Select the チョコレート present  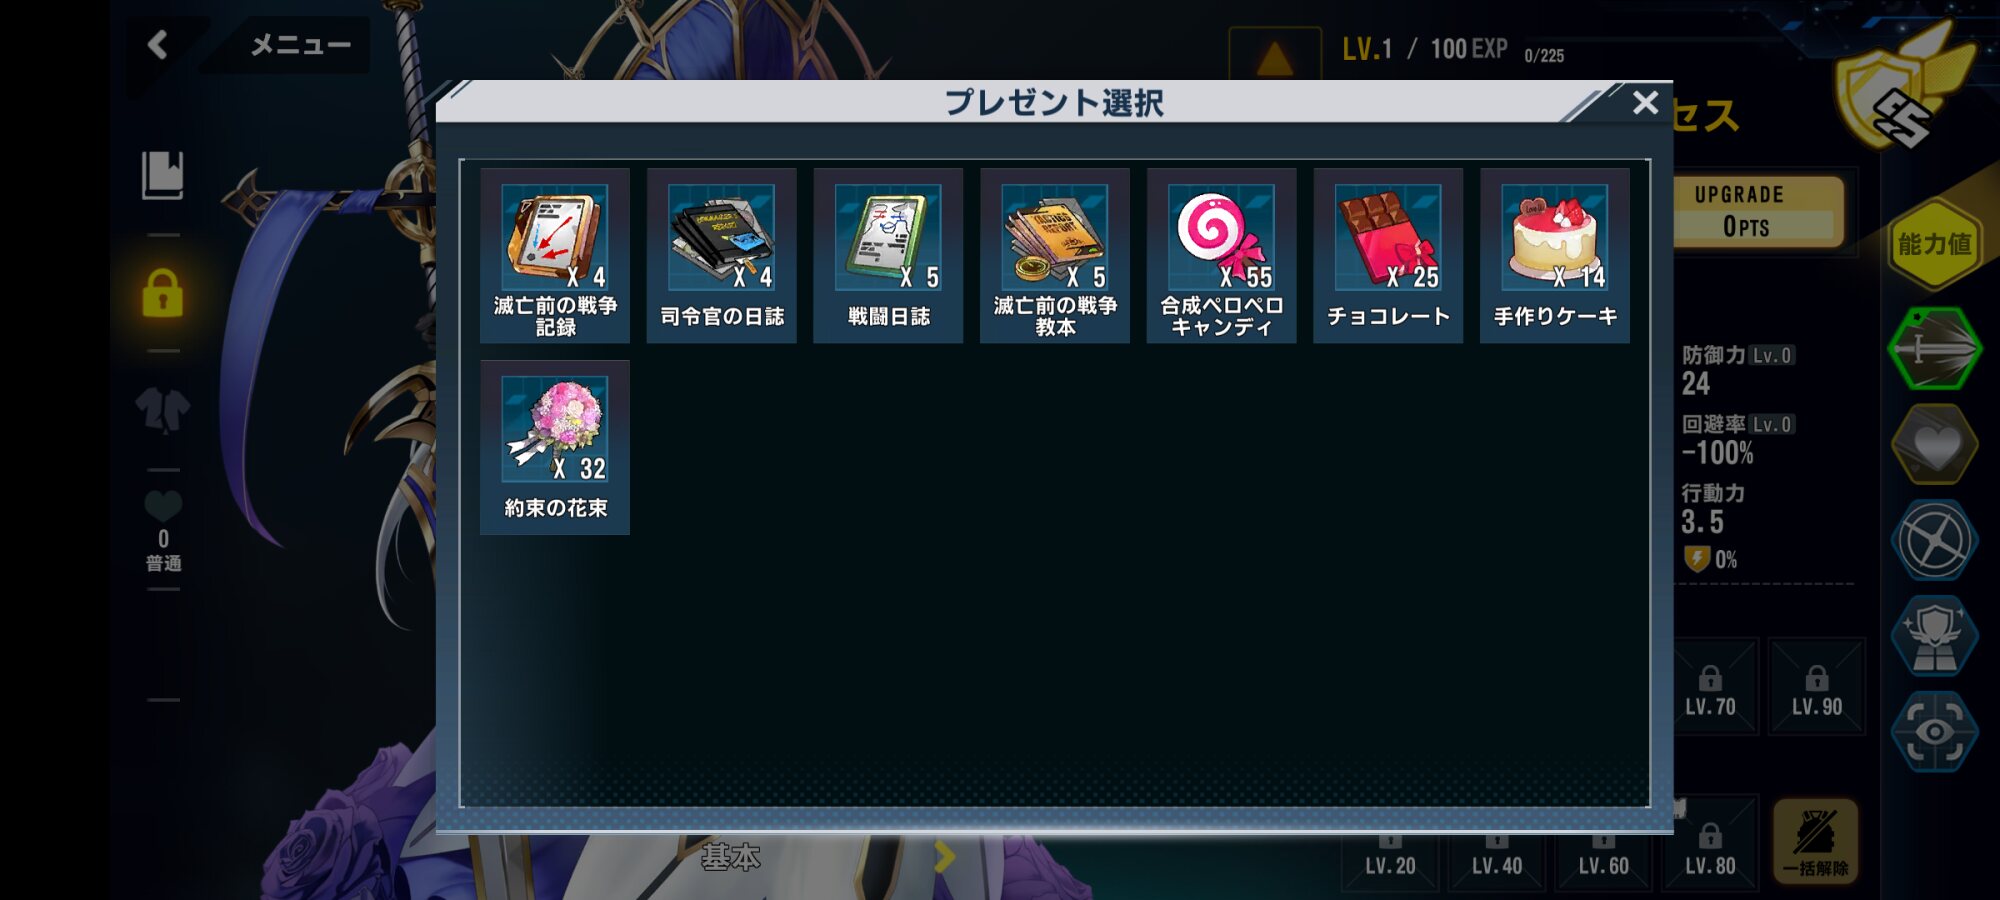click(1388, 256)
